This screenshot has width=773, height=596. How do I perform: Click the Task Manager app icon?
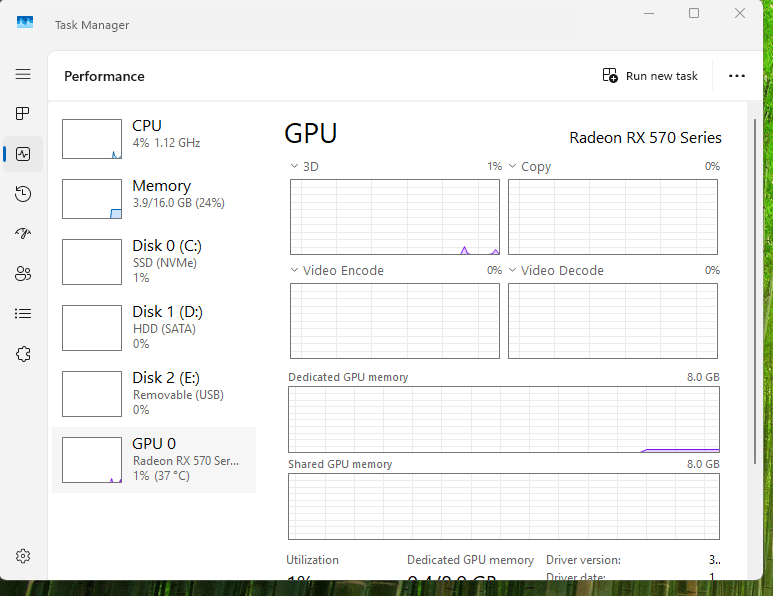click(x=25, y=22)
